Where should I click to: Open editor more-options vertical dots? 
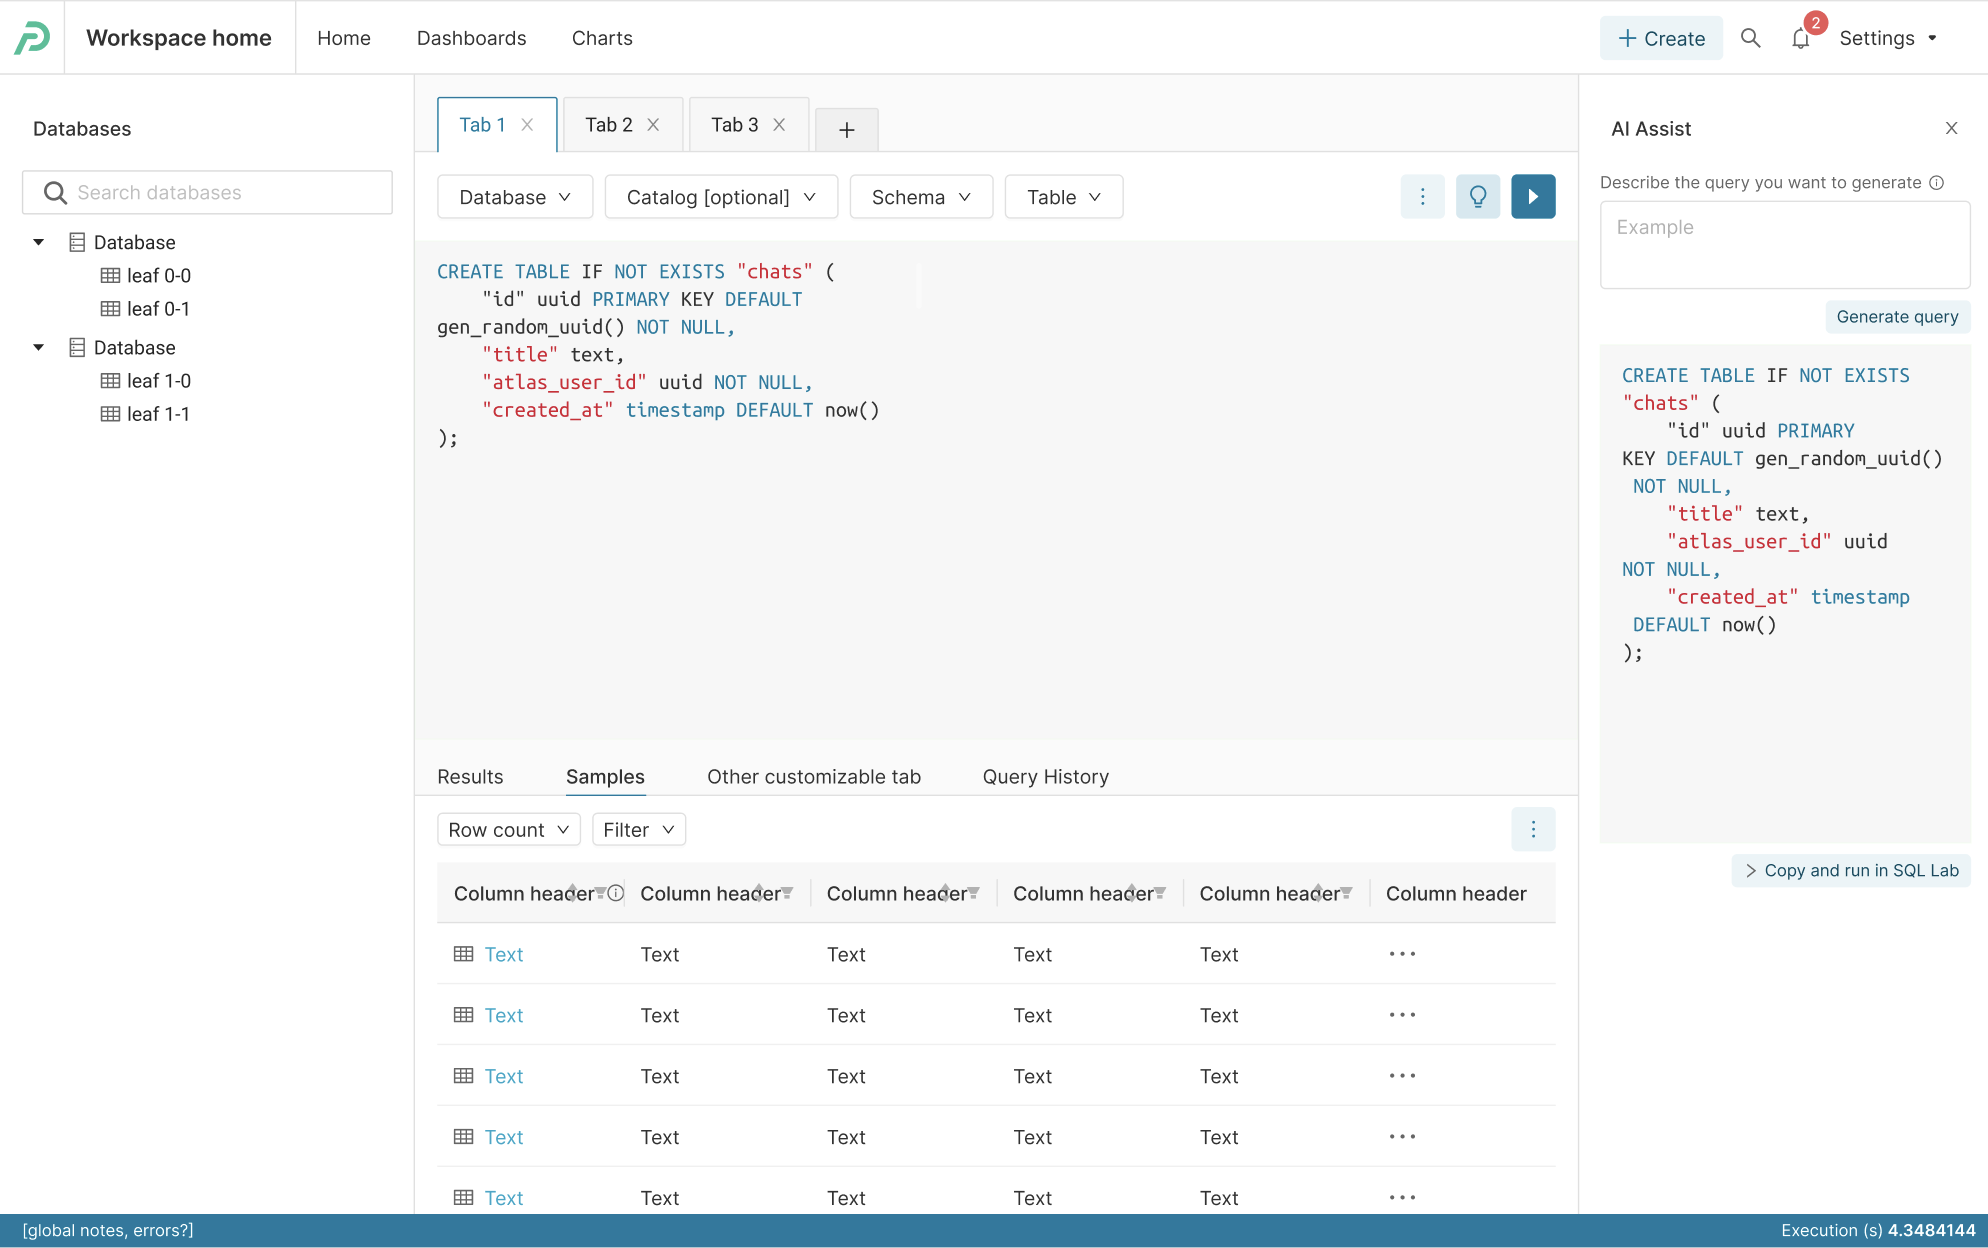[x=1423, y=197]
